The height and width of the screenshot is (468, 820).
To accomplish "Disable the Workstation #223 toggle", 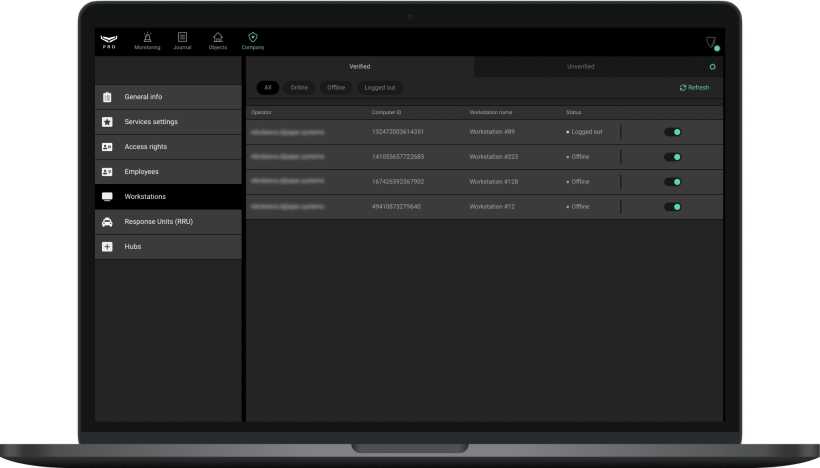I will (x=672, y=157).
